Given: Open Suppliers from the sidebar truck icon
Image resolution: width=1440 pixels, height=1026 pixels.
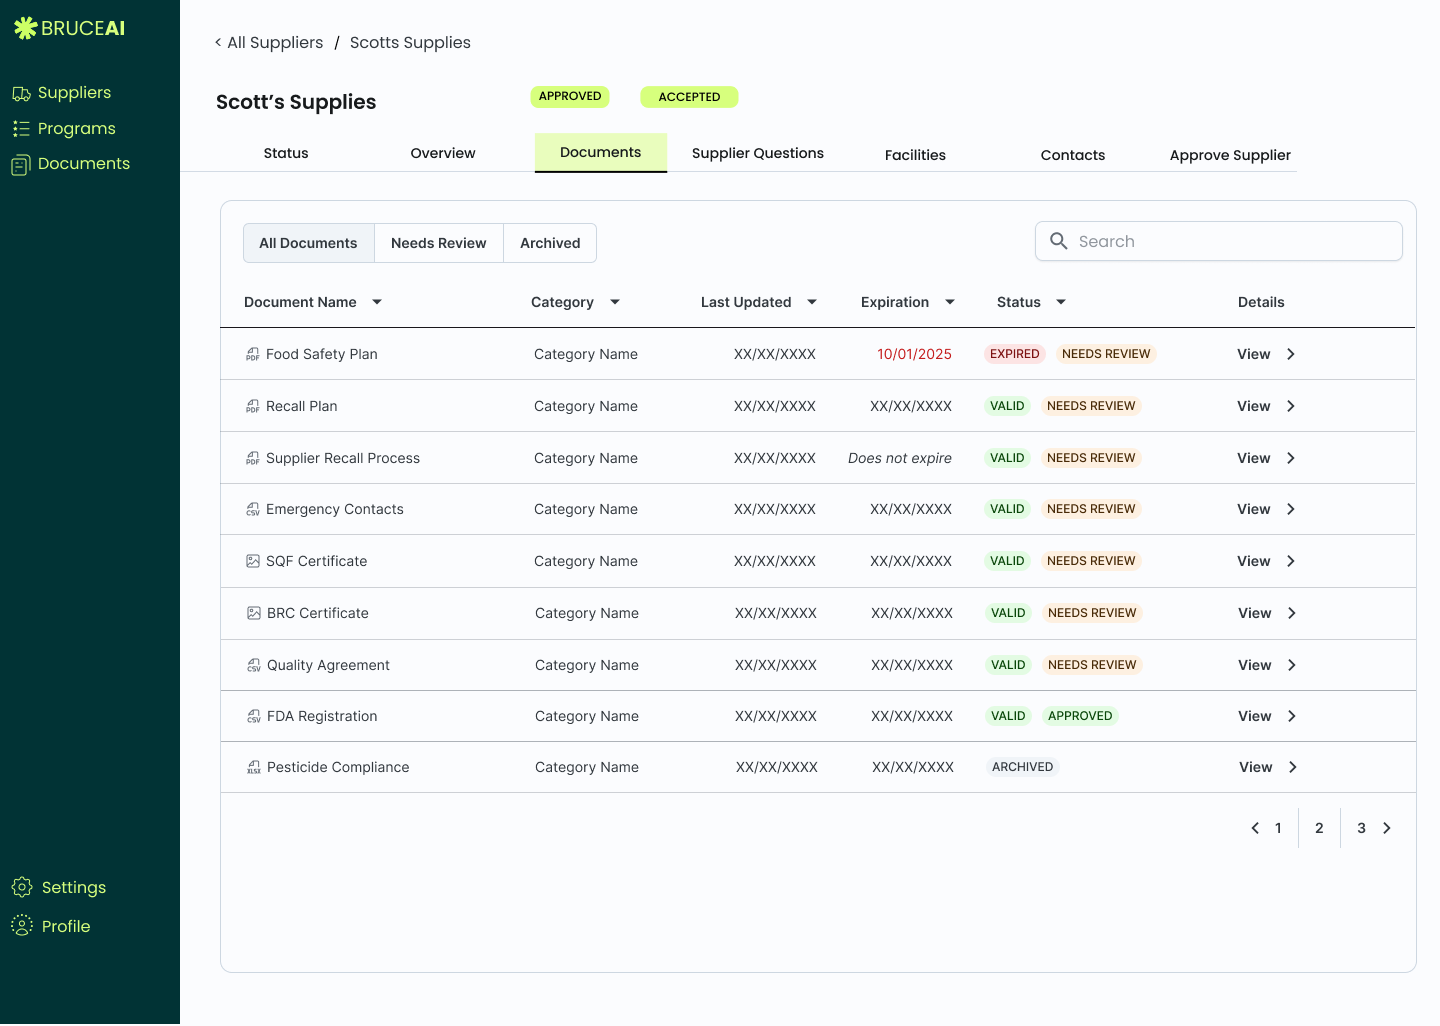Looking at the screenshot, I should pyautogui.click(x=21, y=94).
